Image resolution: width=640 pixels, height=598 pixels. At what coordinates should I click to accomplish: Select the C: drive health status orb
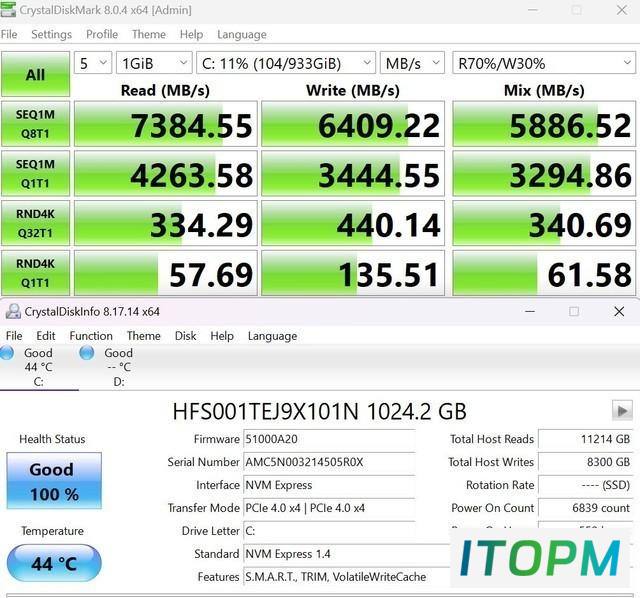pyautogui.click(x=7, y=353)
